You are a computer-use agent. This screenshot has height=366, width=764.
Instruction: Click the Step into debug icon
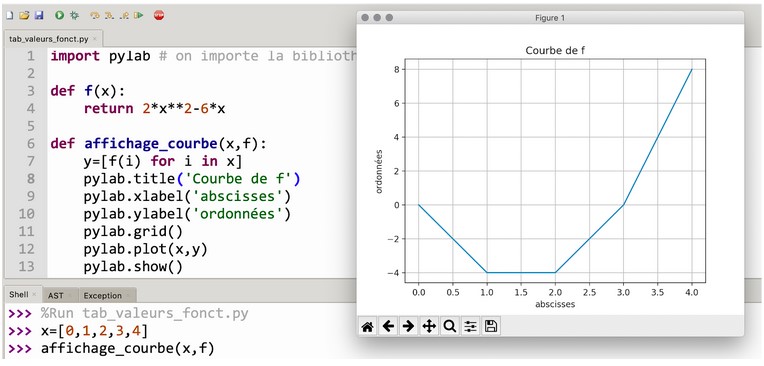[x=110, y=16]
